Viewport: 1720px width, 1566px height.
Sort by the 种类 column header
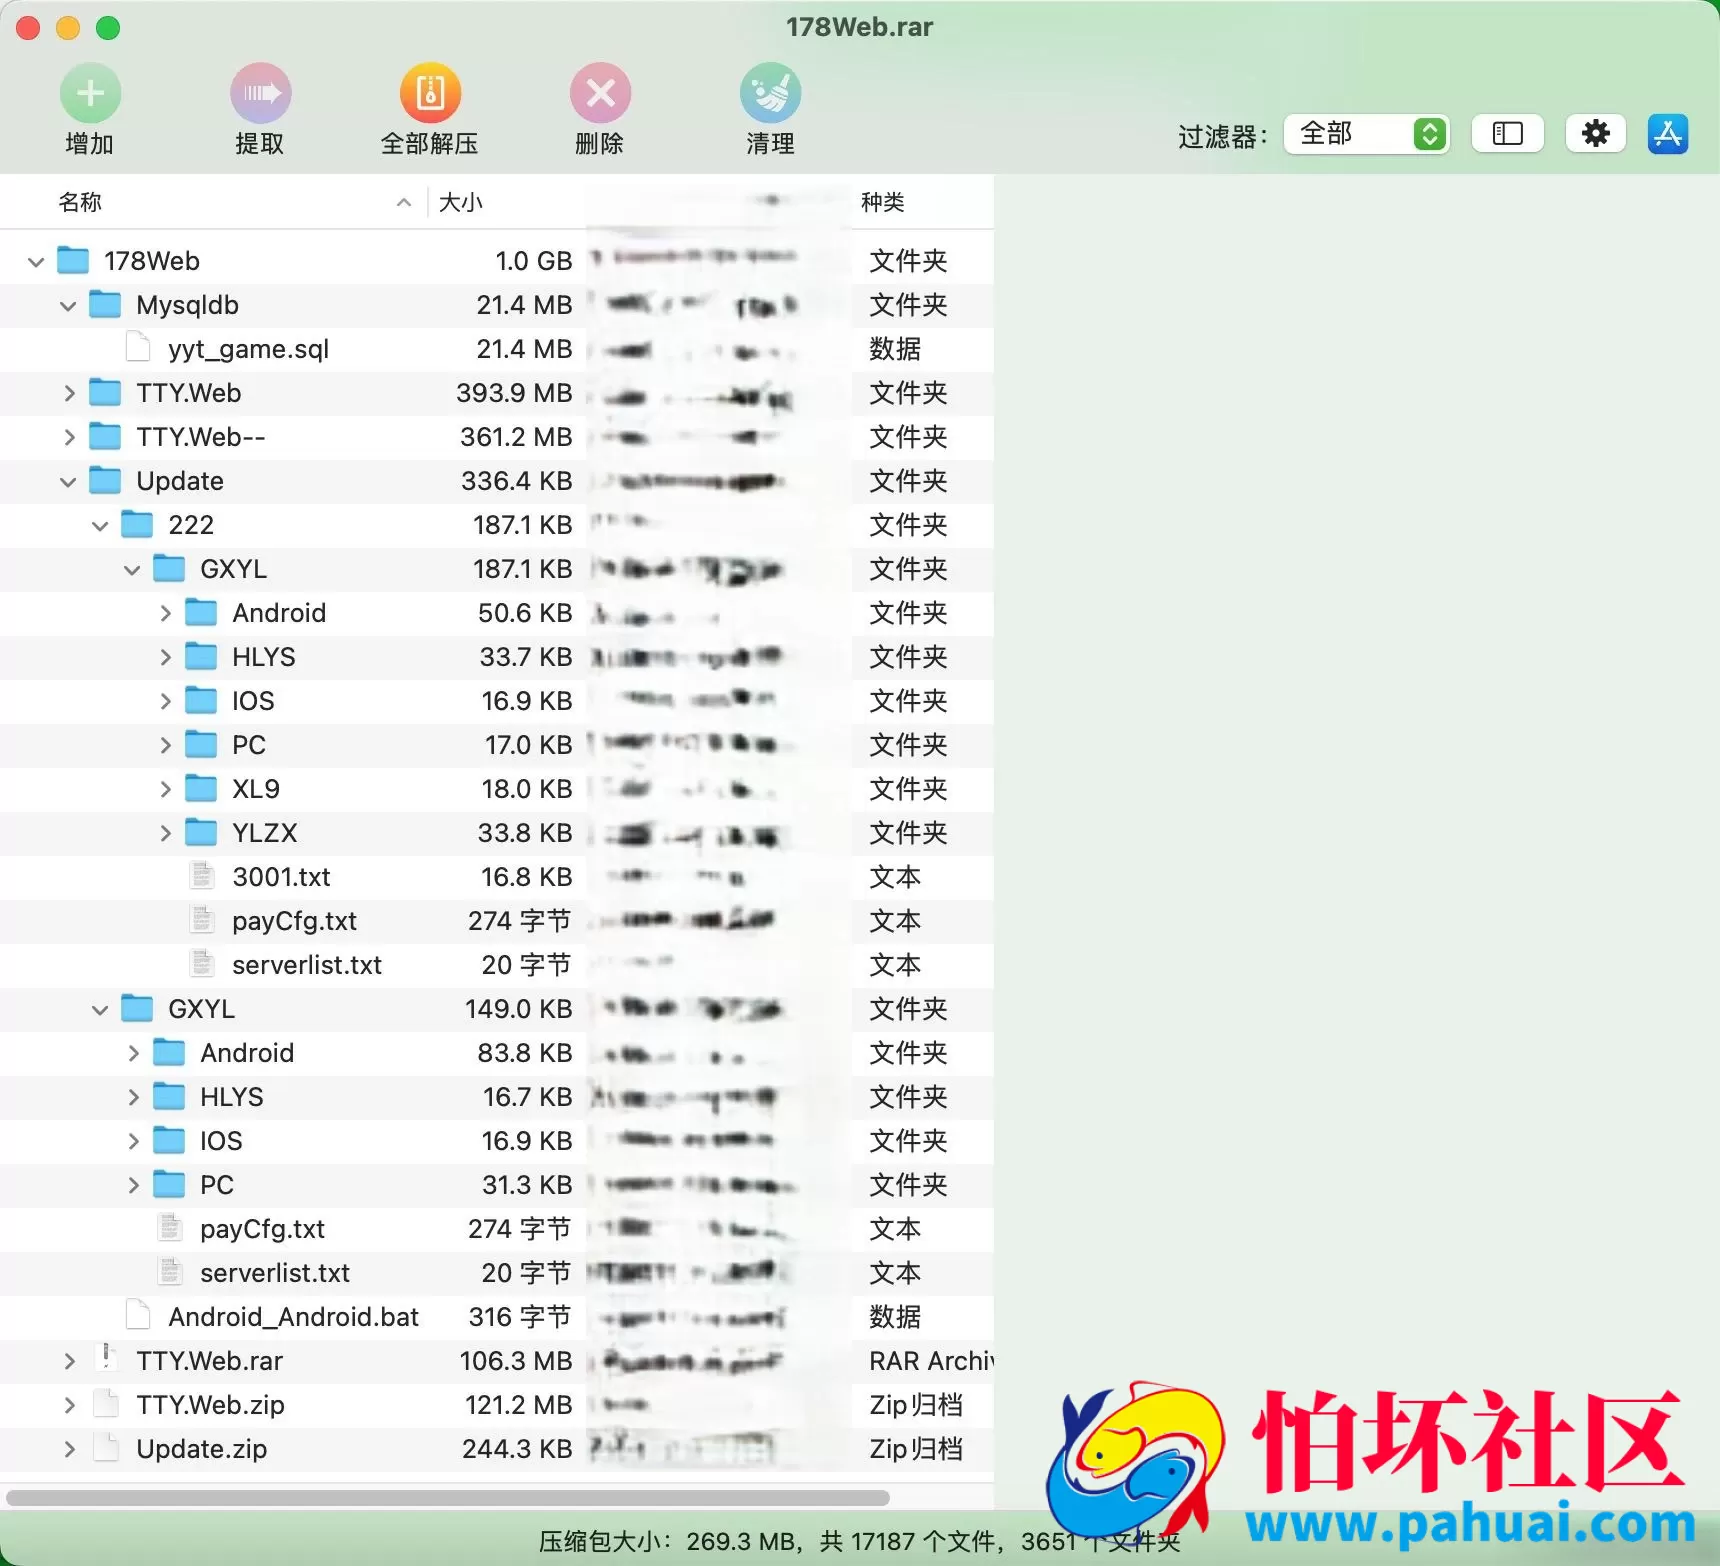882,202
